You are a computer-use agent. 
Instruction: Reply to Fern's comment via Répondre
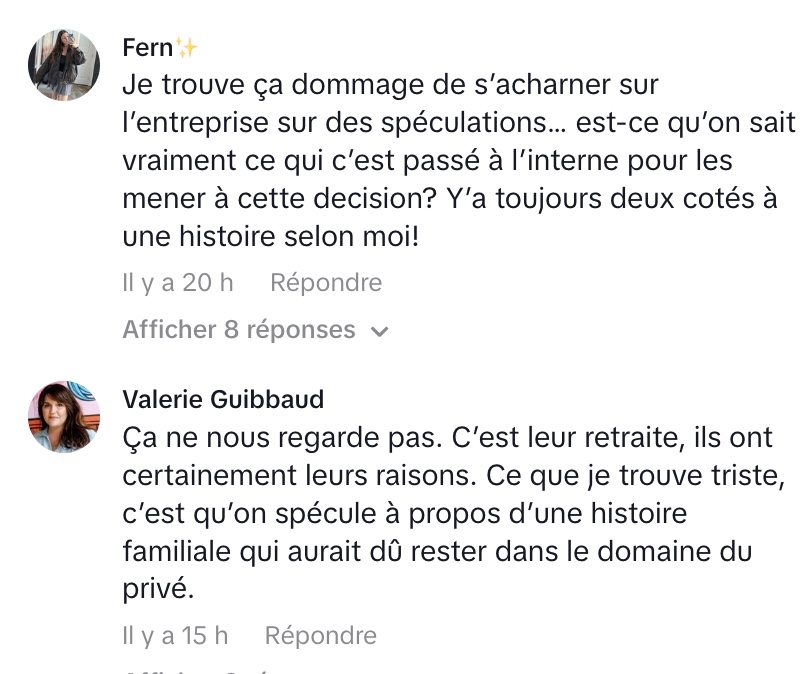coord(326,283)
